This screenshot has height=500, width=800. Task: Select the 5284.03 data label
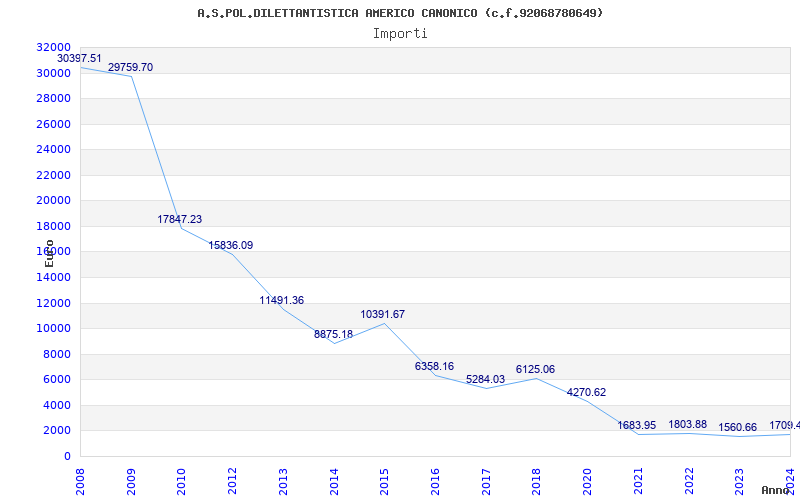[485, 380]
